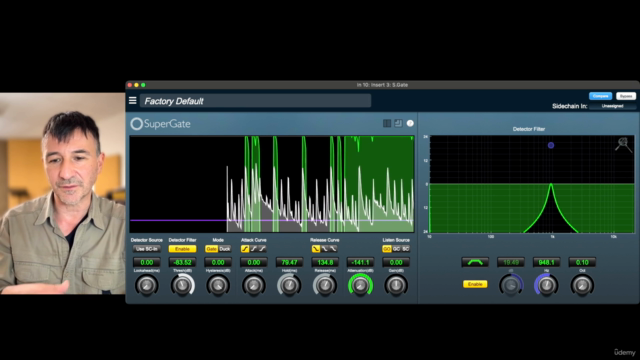
Task: Click the Hysteresis value field
Action: click(218, 262)
